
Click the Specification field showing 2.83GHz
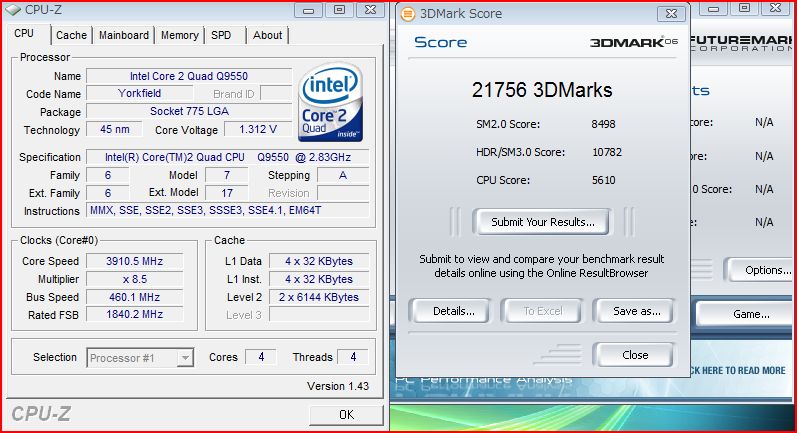click(x=228, y=157)
